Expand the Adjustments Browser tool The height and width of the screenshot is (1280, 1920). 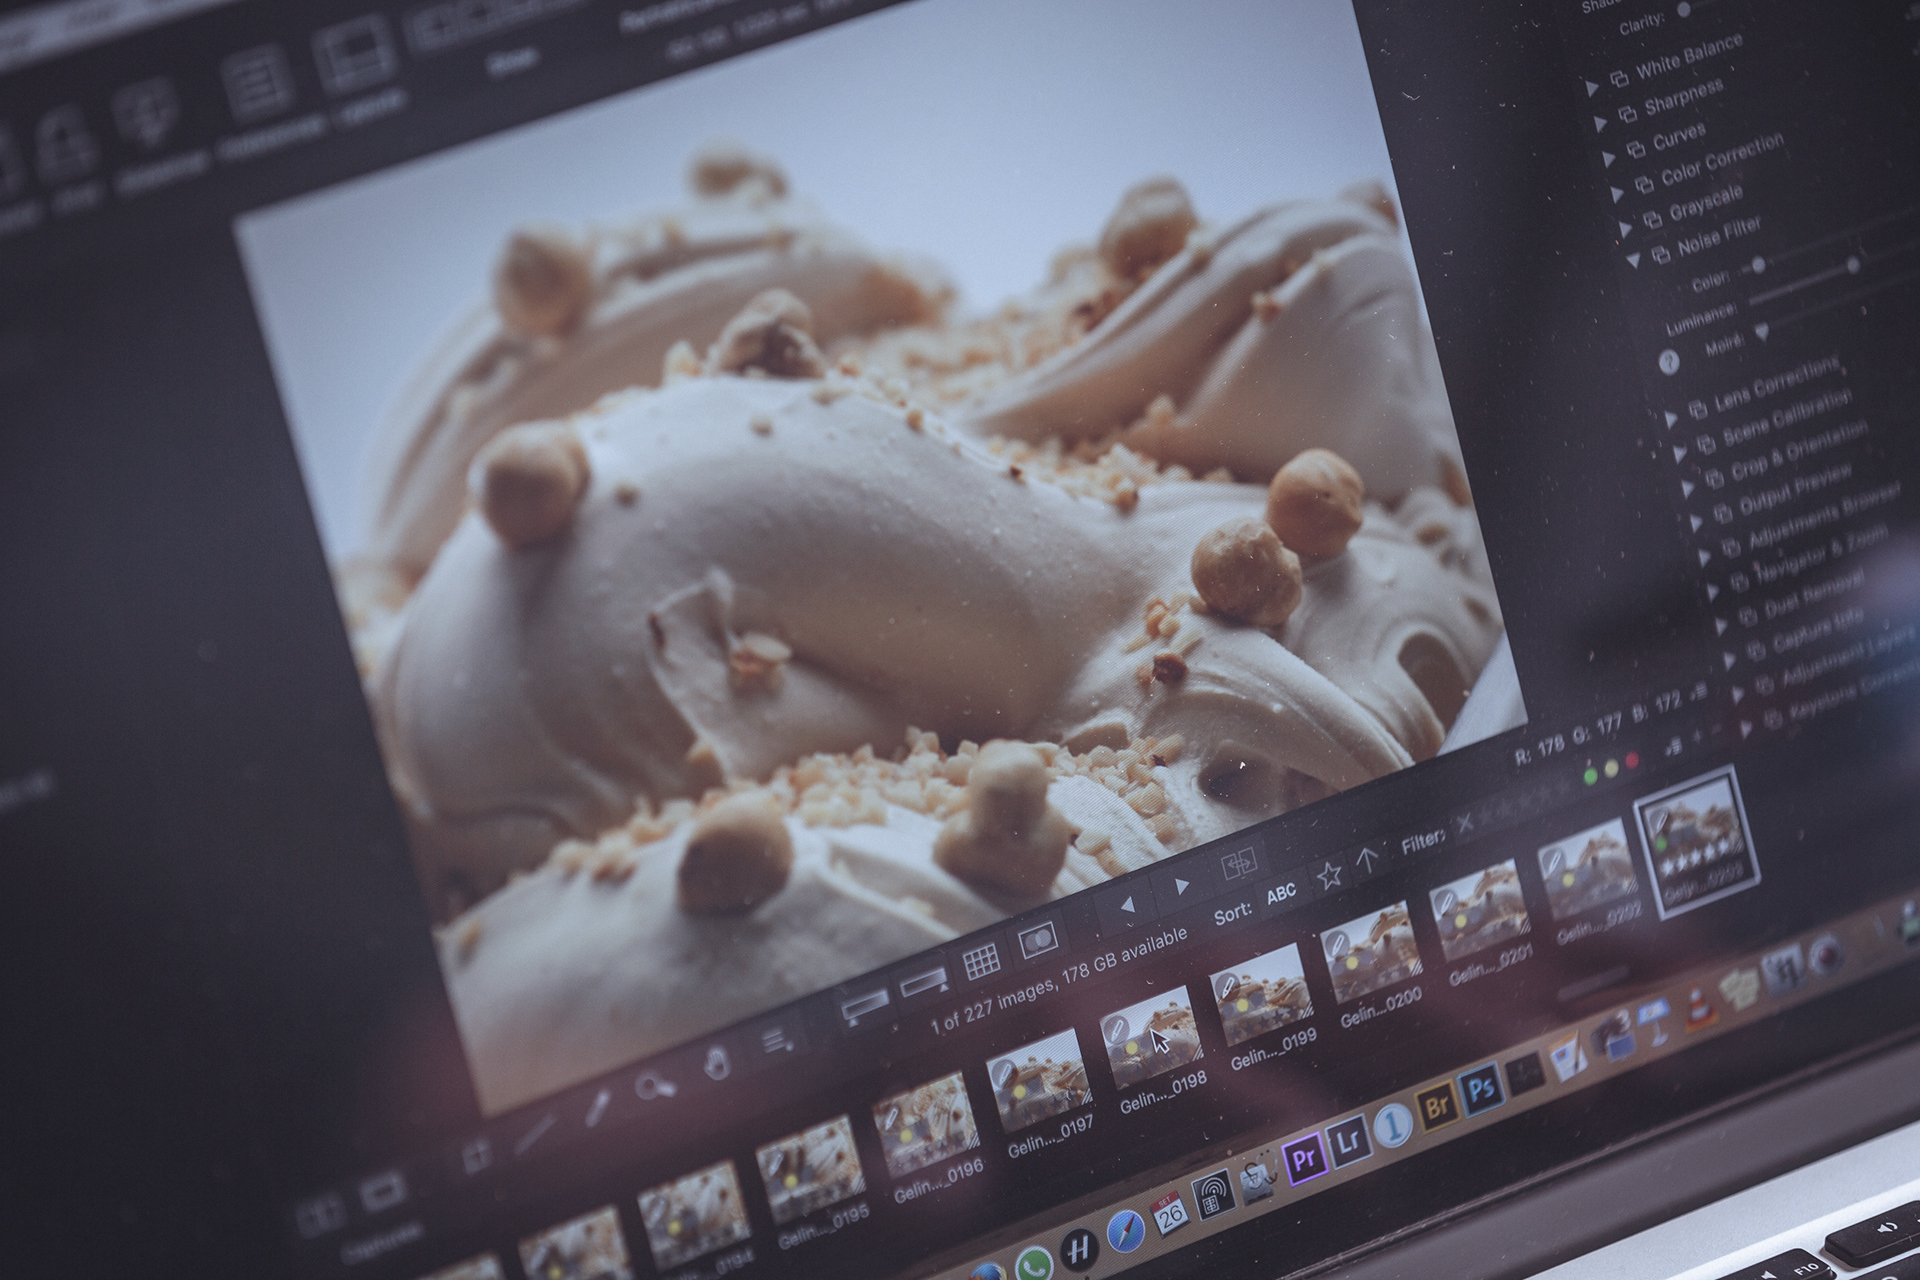tap(1706, 556)
